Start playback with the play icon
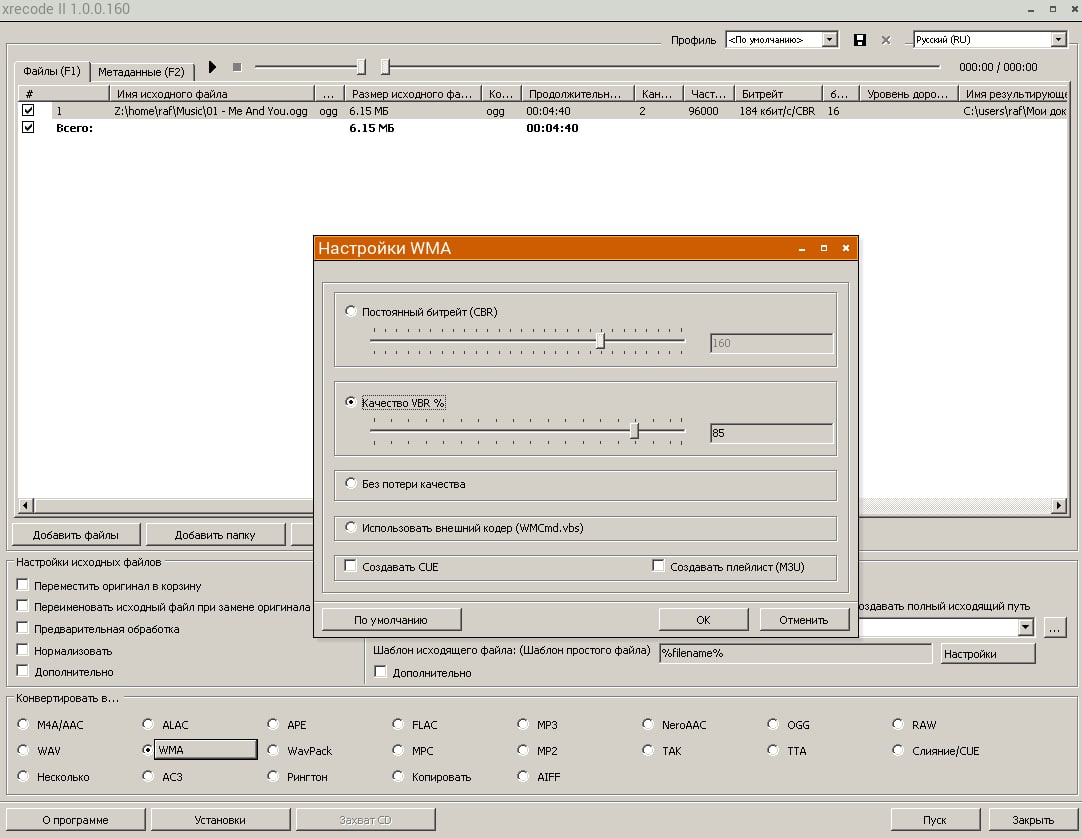 [x=213, y=67]
